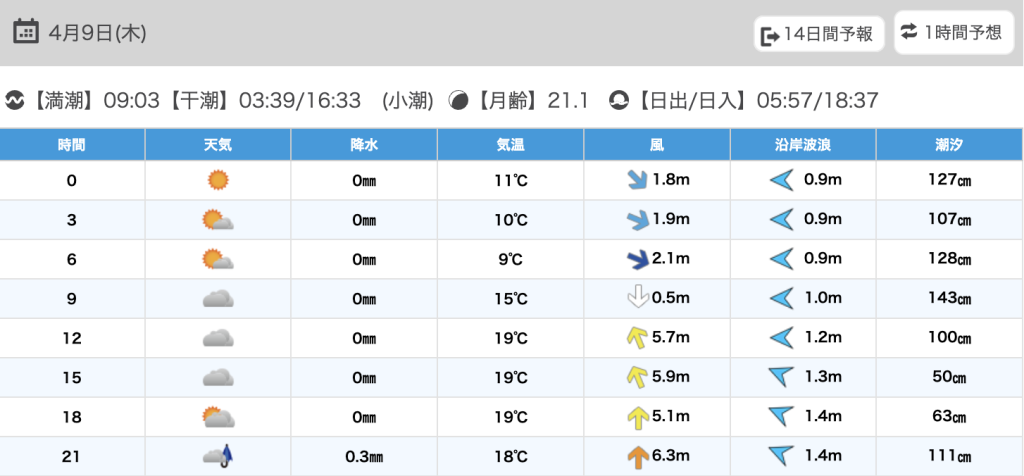Select the 潮汐 column header

point(950,145)
